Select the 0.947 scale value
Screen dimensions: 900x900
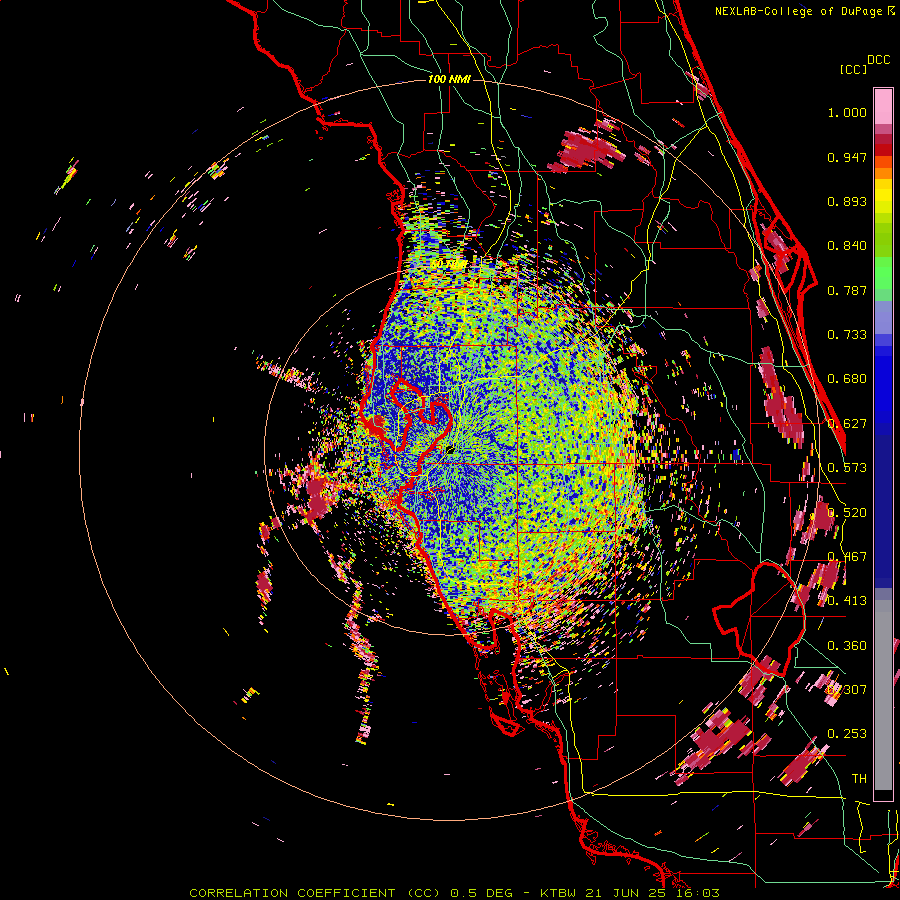[x=847, y=157]
